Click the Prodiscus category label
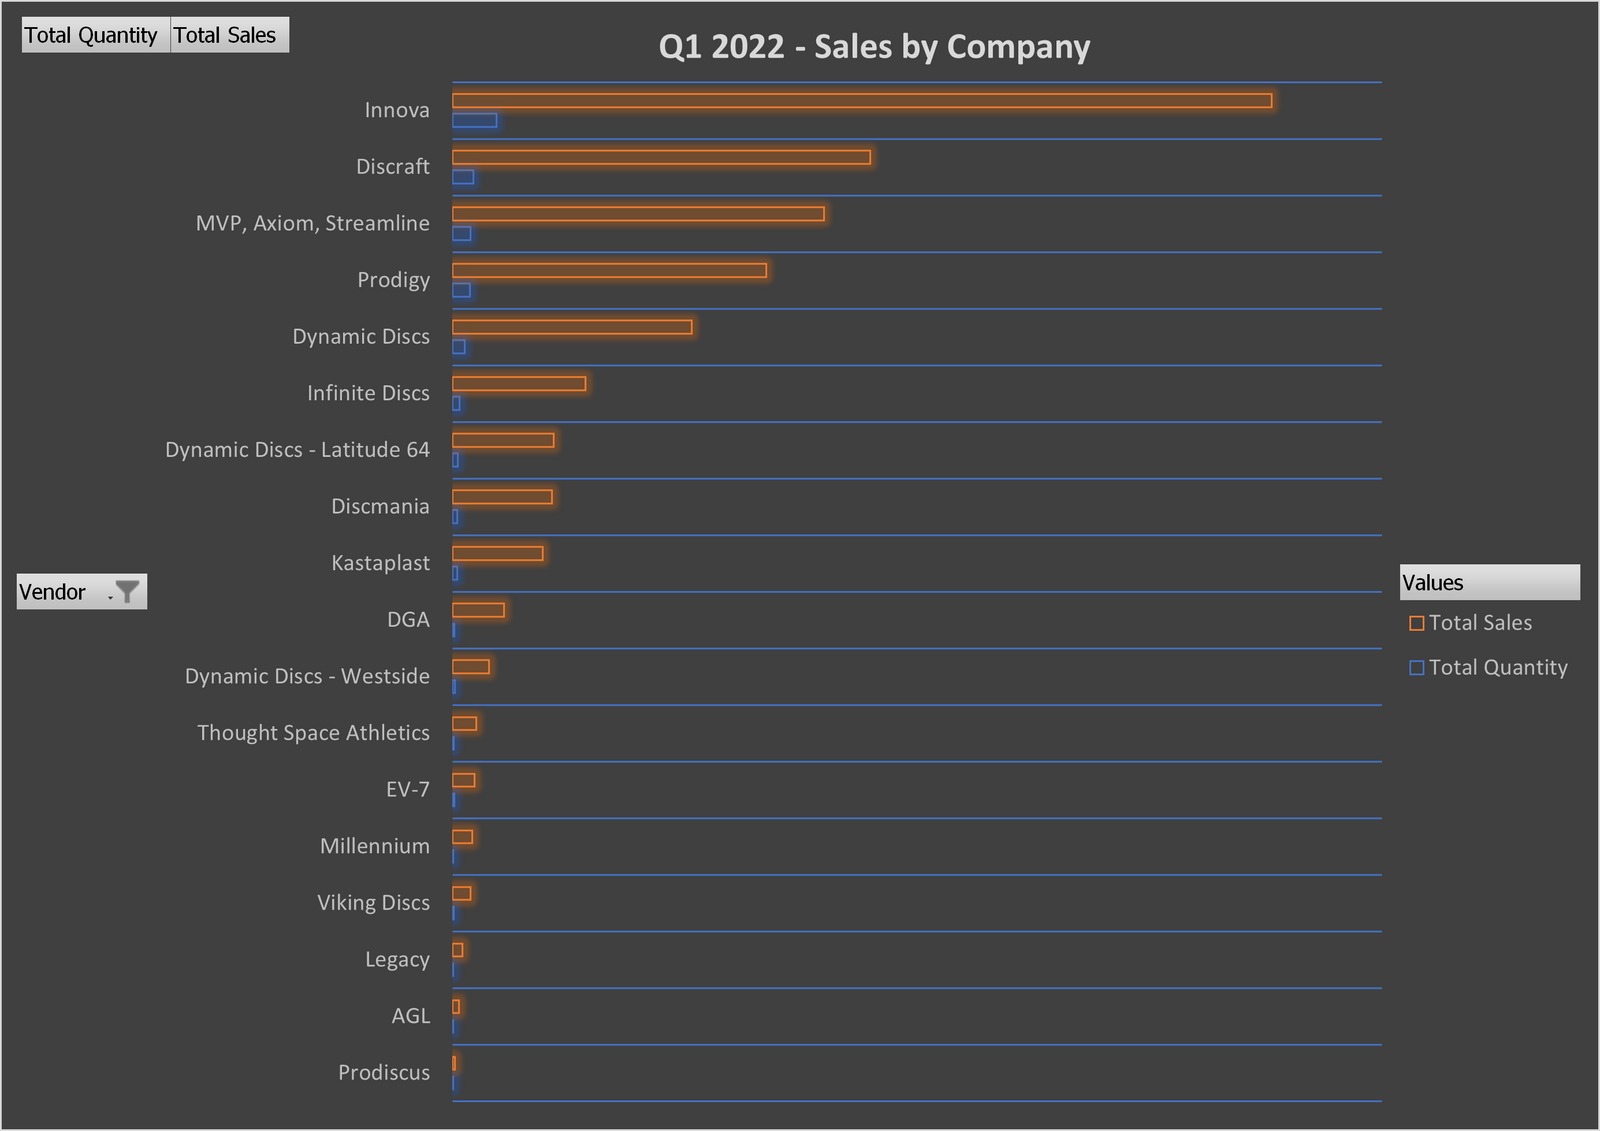1600x1131 pixels. 384,1072
